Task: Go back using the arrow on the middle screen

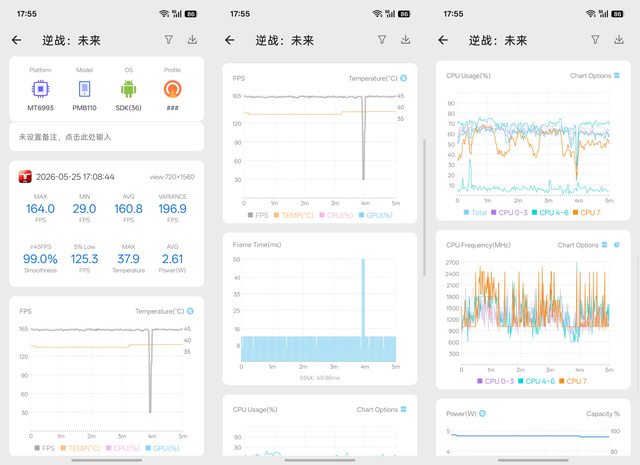Action: 230,40
